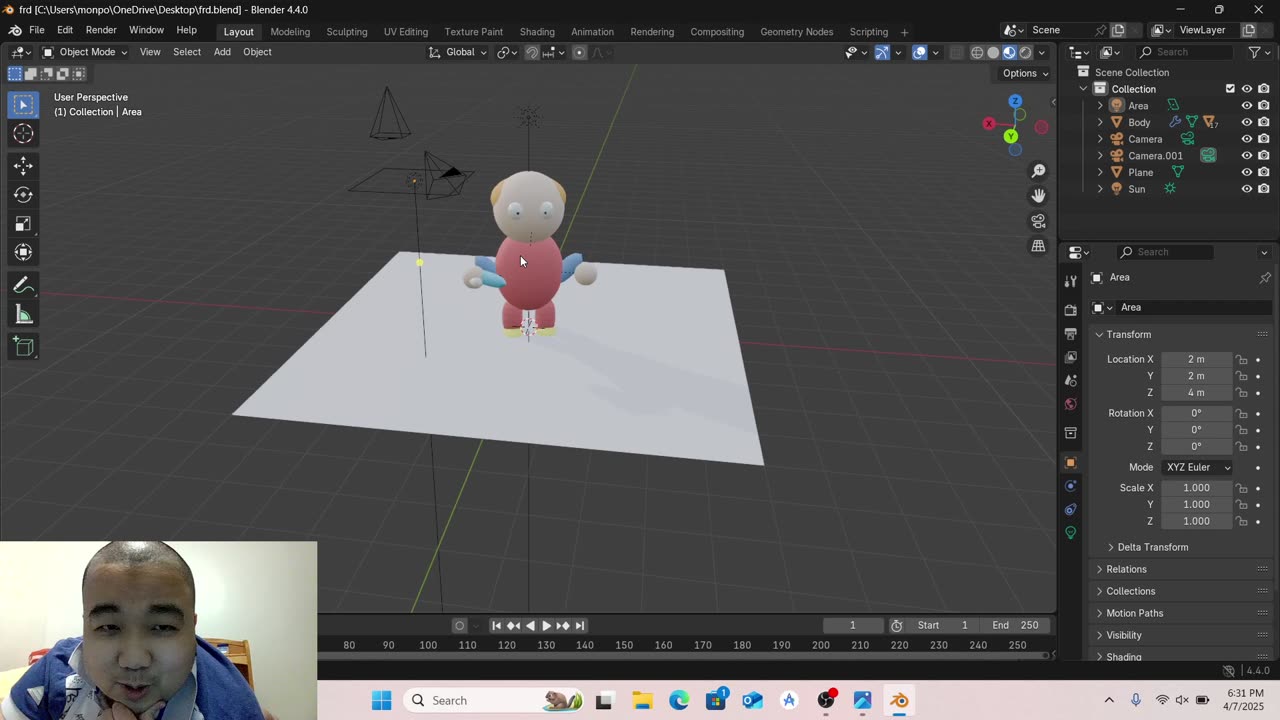Select the Add Cube tool
Screen dimensions: 1280x720
[x=23, y=348]
